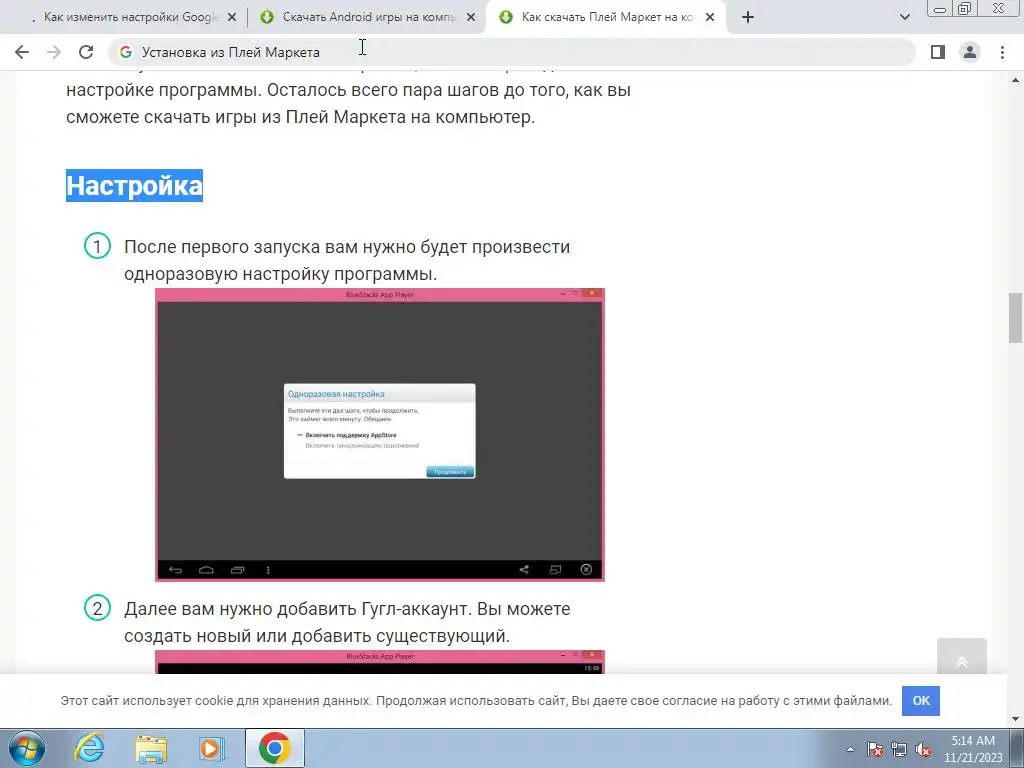
Task: Close the Play Market tab
Action: [x=710, y=18]
